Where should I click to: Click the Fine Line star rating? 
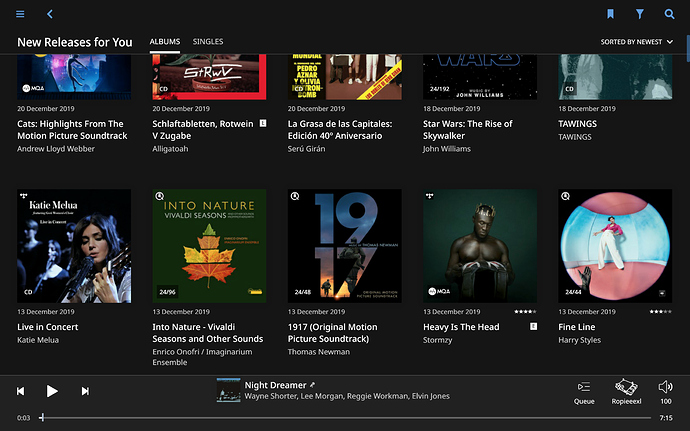(x=661, y=312)
